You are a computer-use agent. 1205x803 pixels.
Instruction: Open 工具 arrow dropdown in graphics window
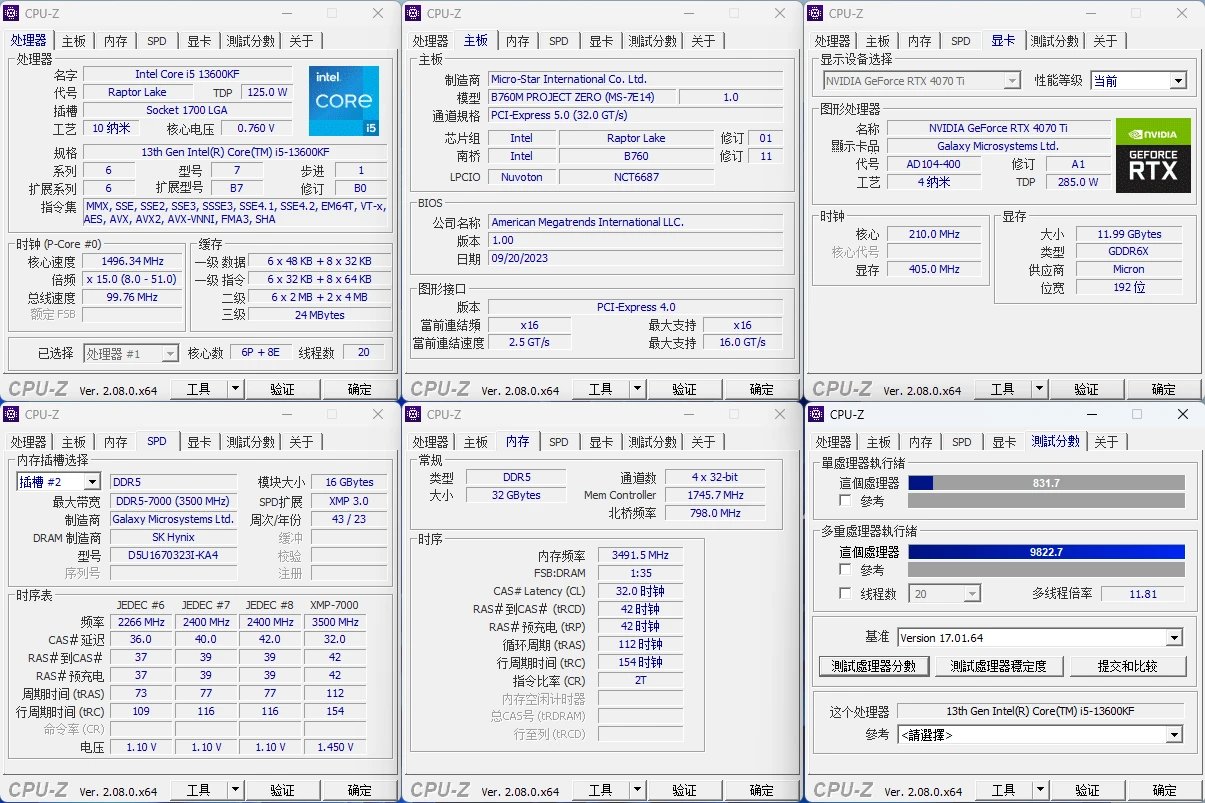click(x=1039, y=389)
